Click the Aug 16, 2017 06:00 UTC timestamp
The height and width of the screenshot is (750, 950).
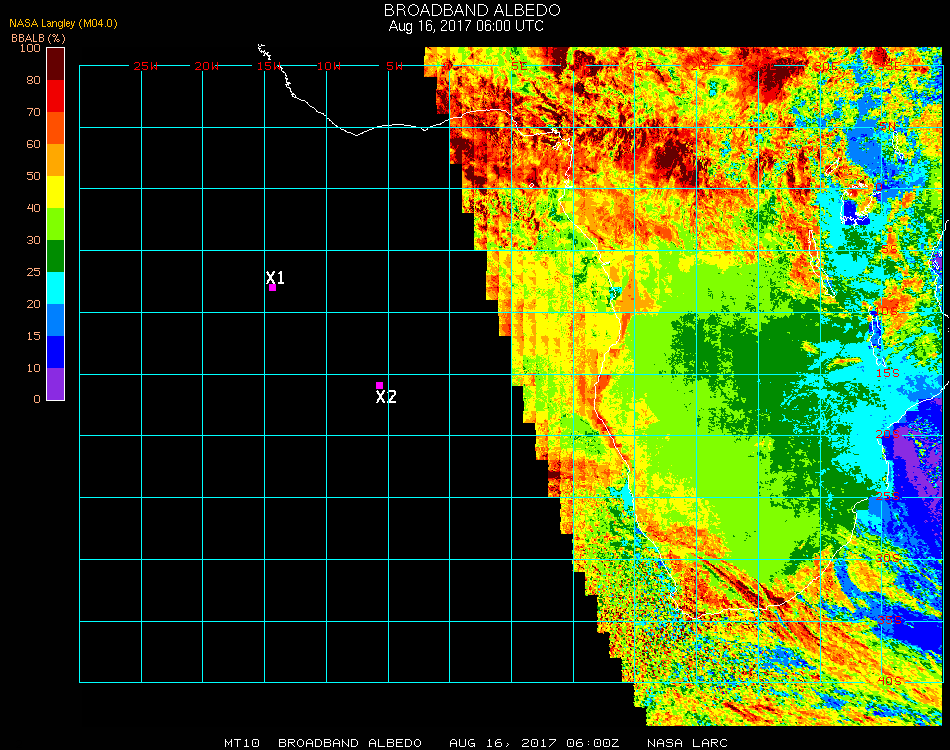pos(466,26)
